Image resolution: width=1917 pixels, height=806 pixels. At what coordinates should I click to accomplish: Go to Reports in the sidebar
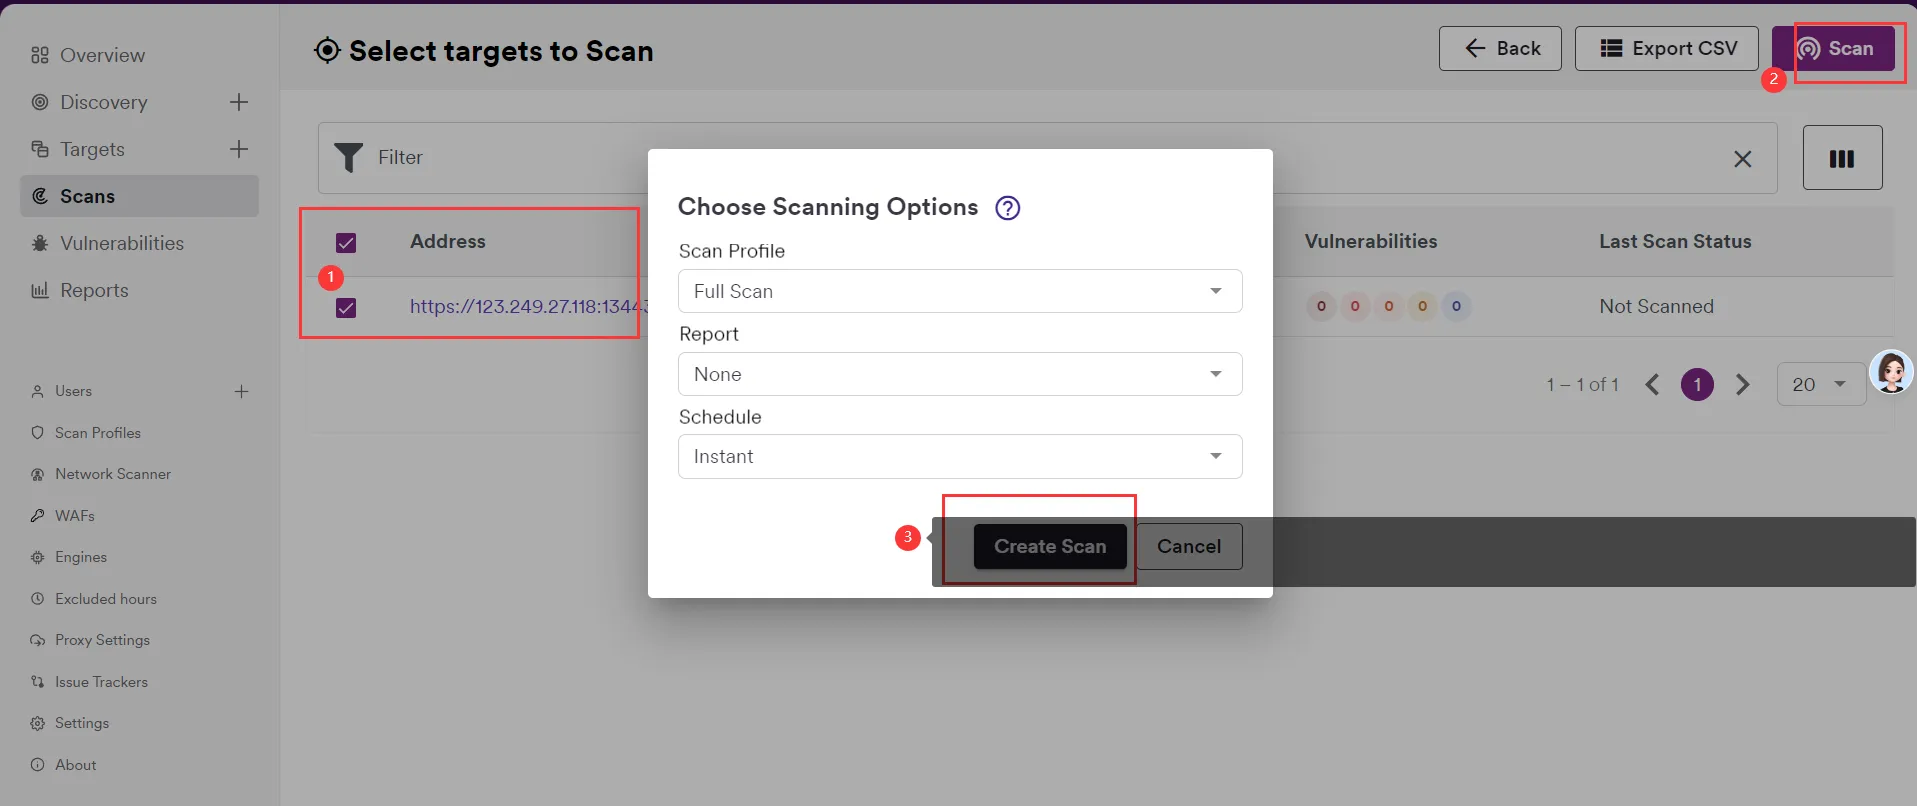coord(94,290)
